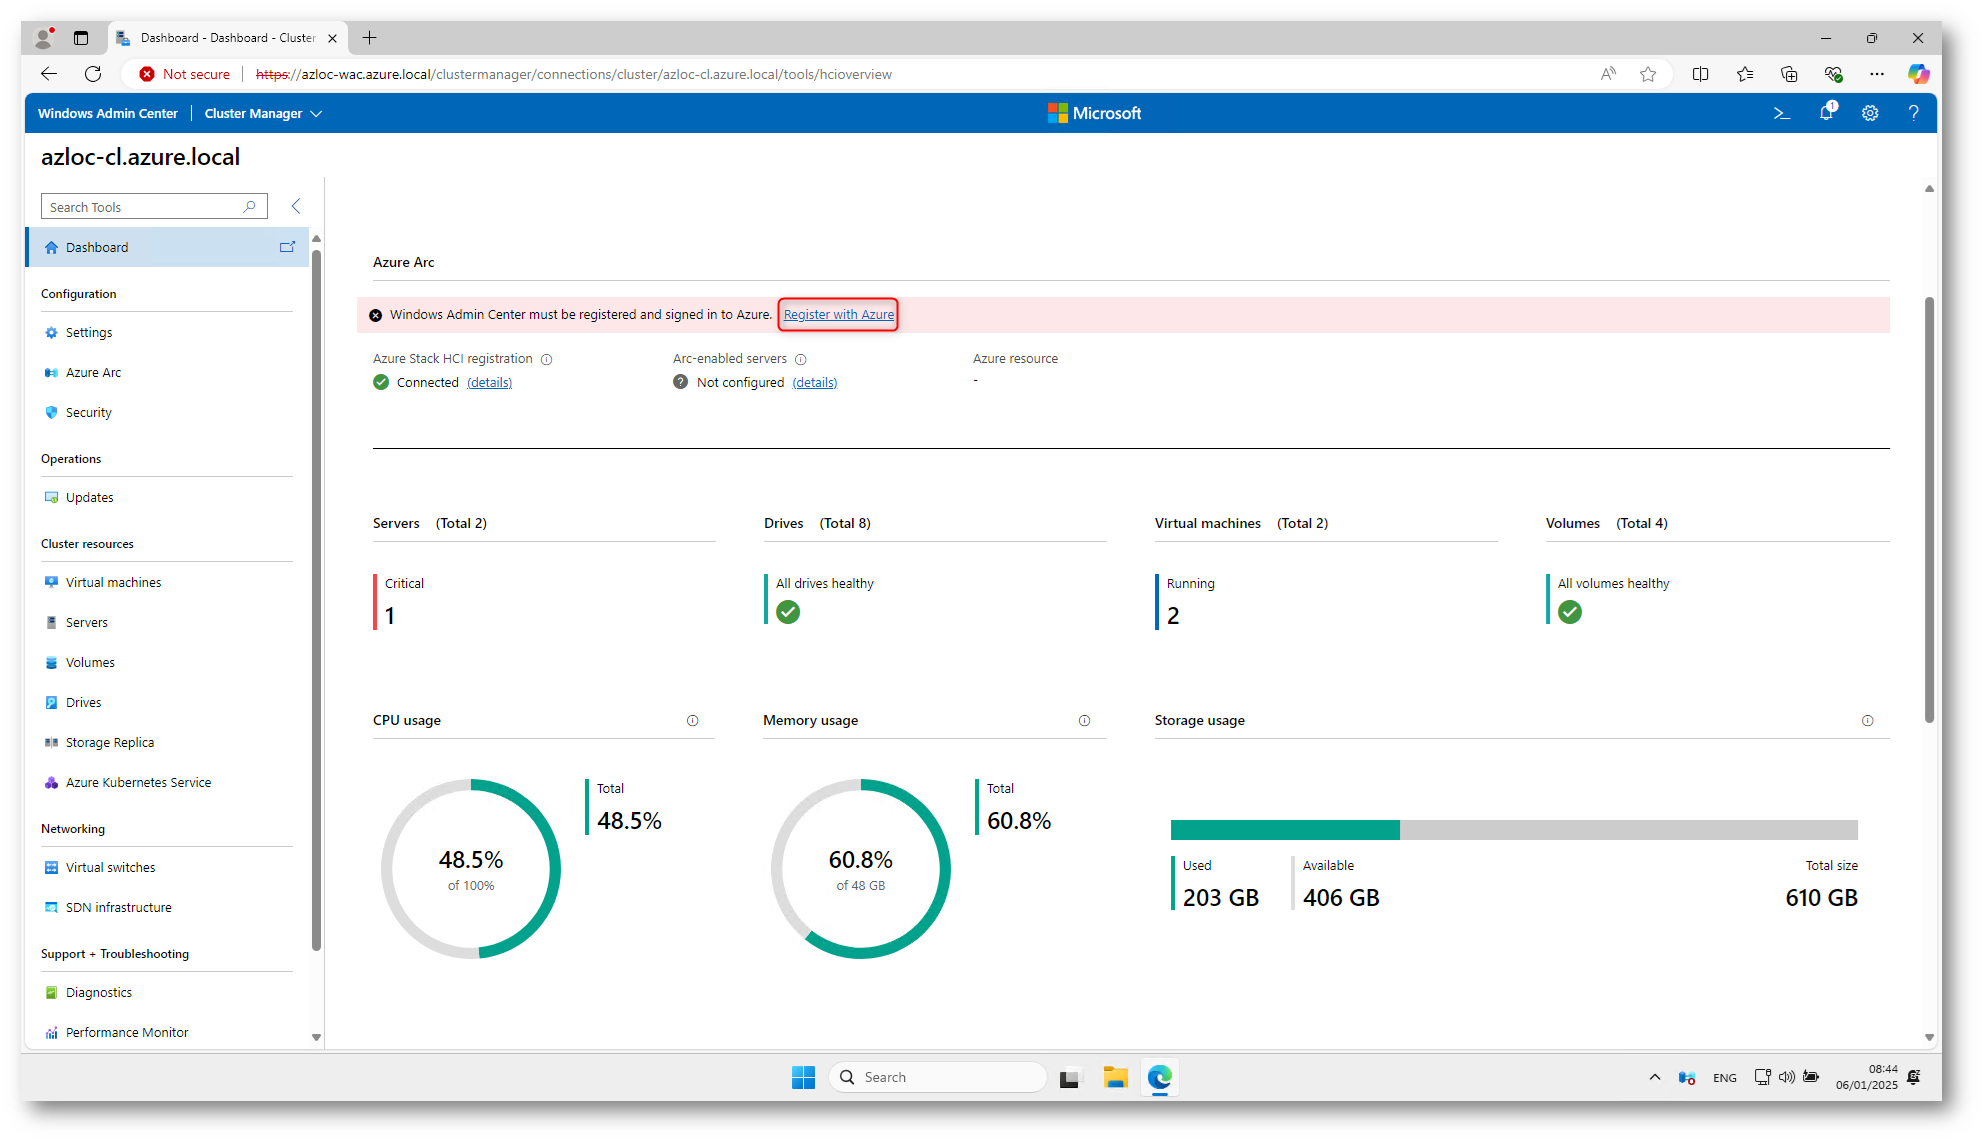Click the Register with Azure link
The height and width of the screenshot is (1143, 1984).
838,314
